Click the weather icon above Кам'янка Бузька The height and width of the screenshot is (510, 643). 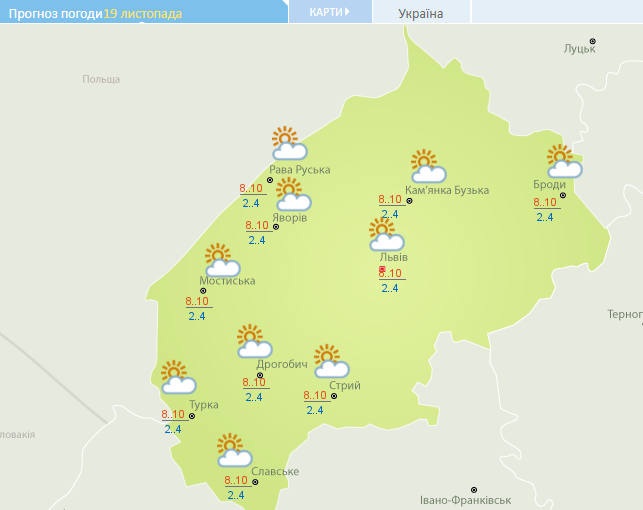click(427, 166)
